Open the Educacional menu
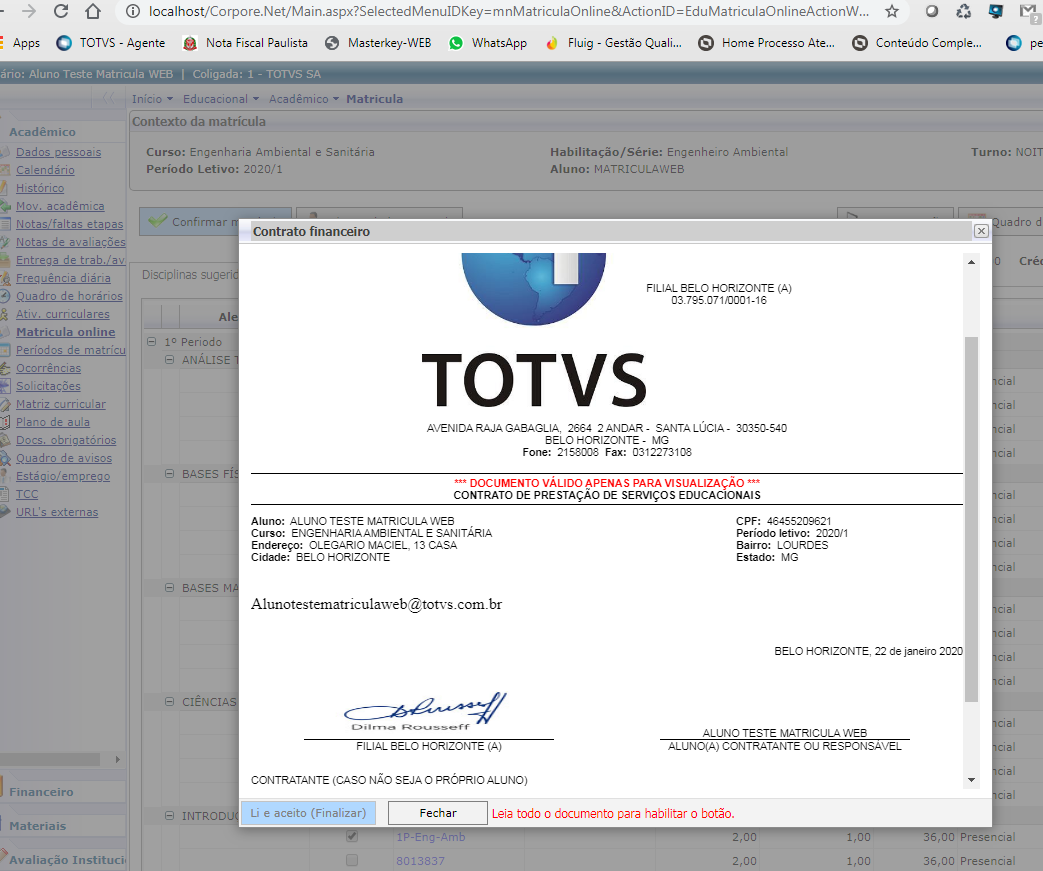 [220, 98]
